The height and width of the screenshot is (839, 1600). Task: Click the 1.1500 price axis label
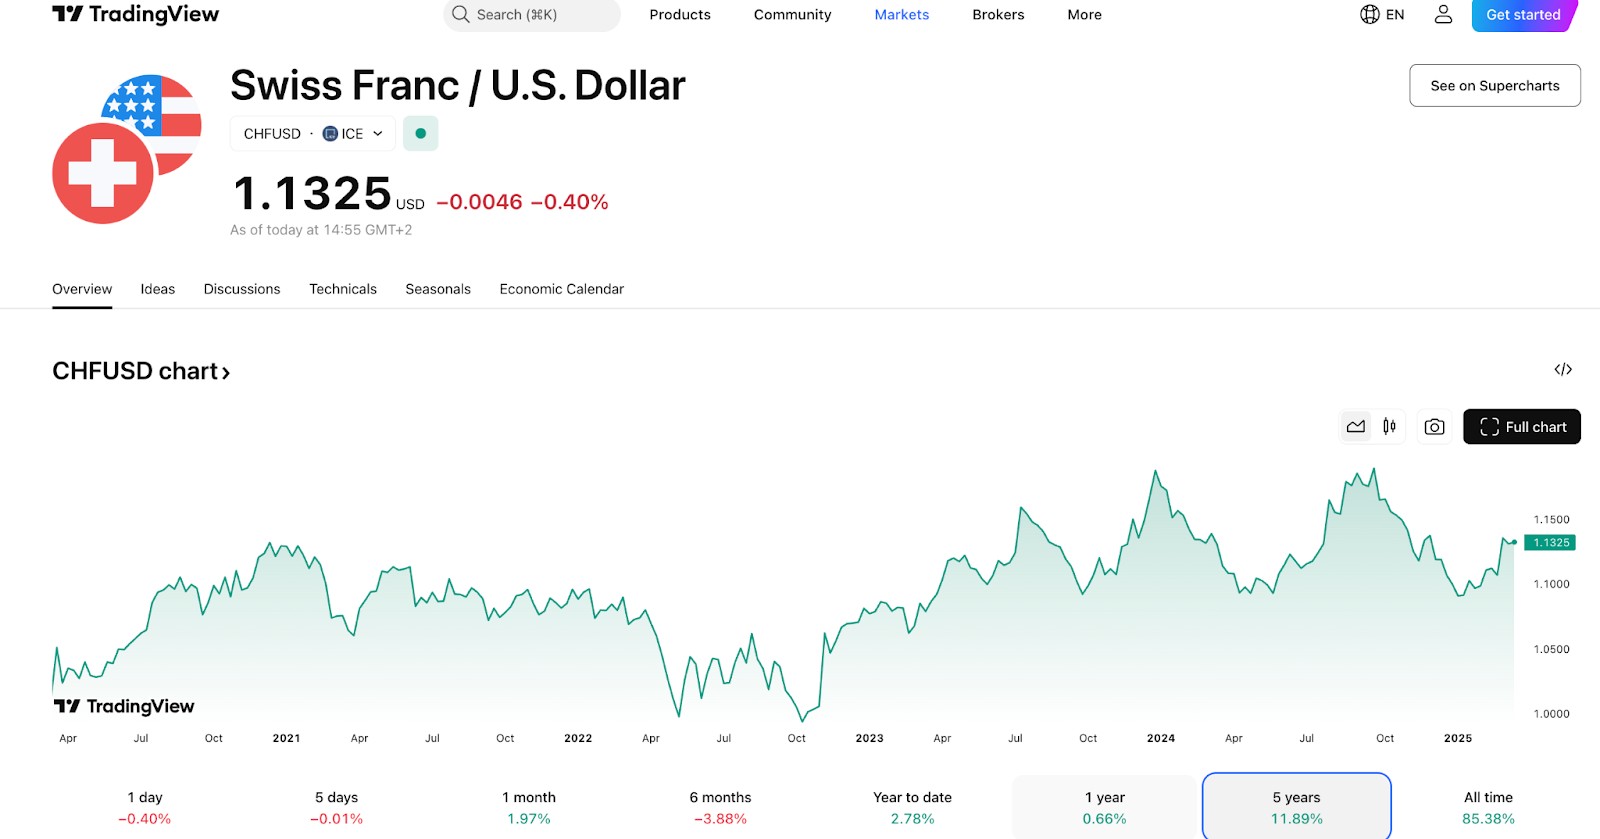pos(1552,520)
